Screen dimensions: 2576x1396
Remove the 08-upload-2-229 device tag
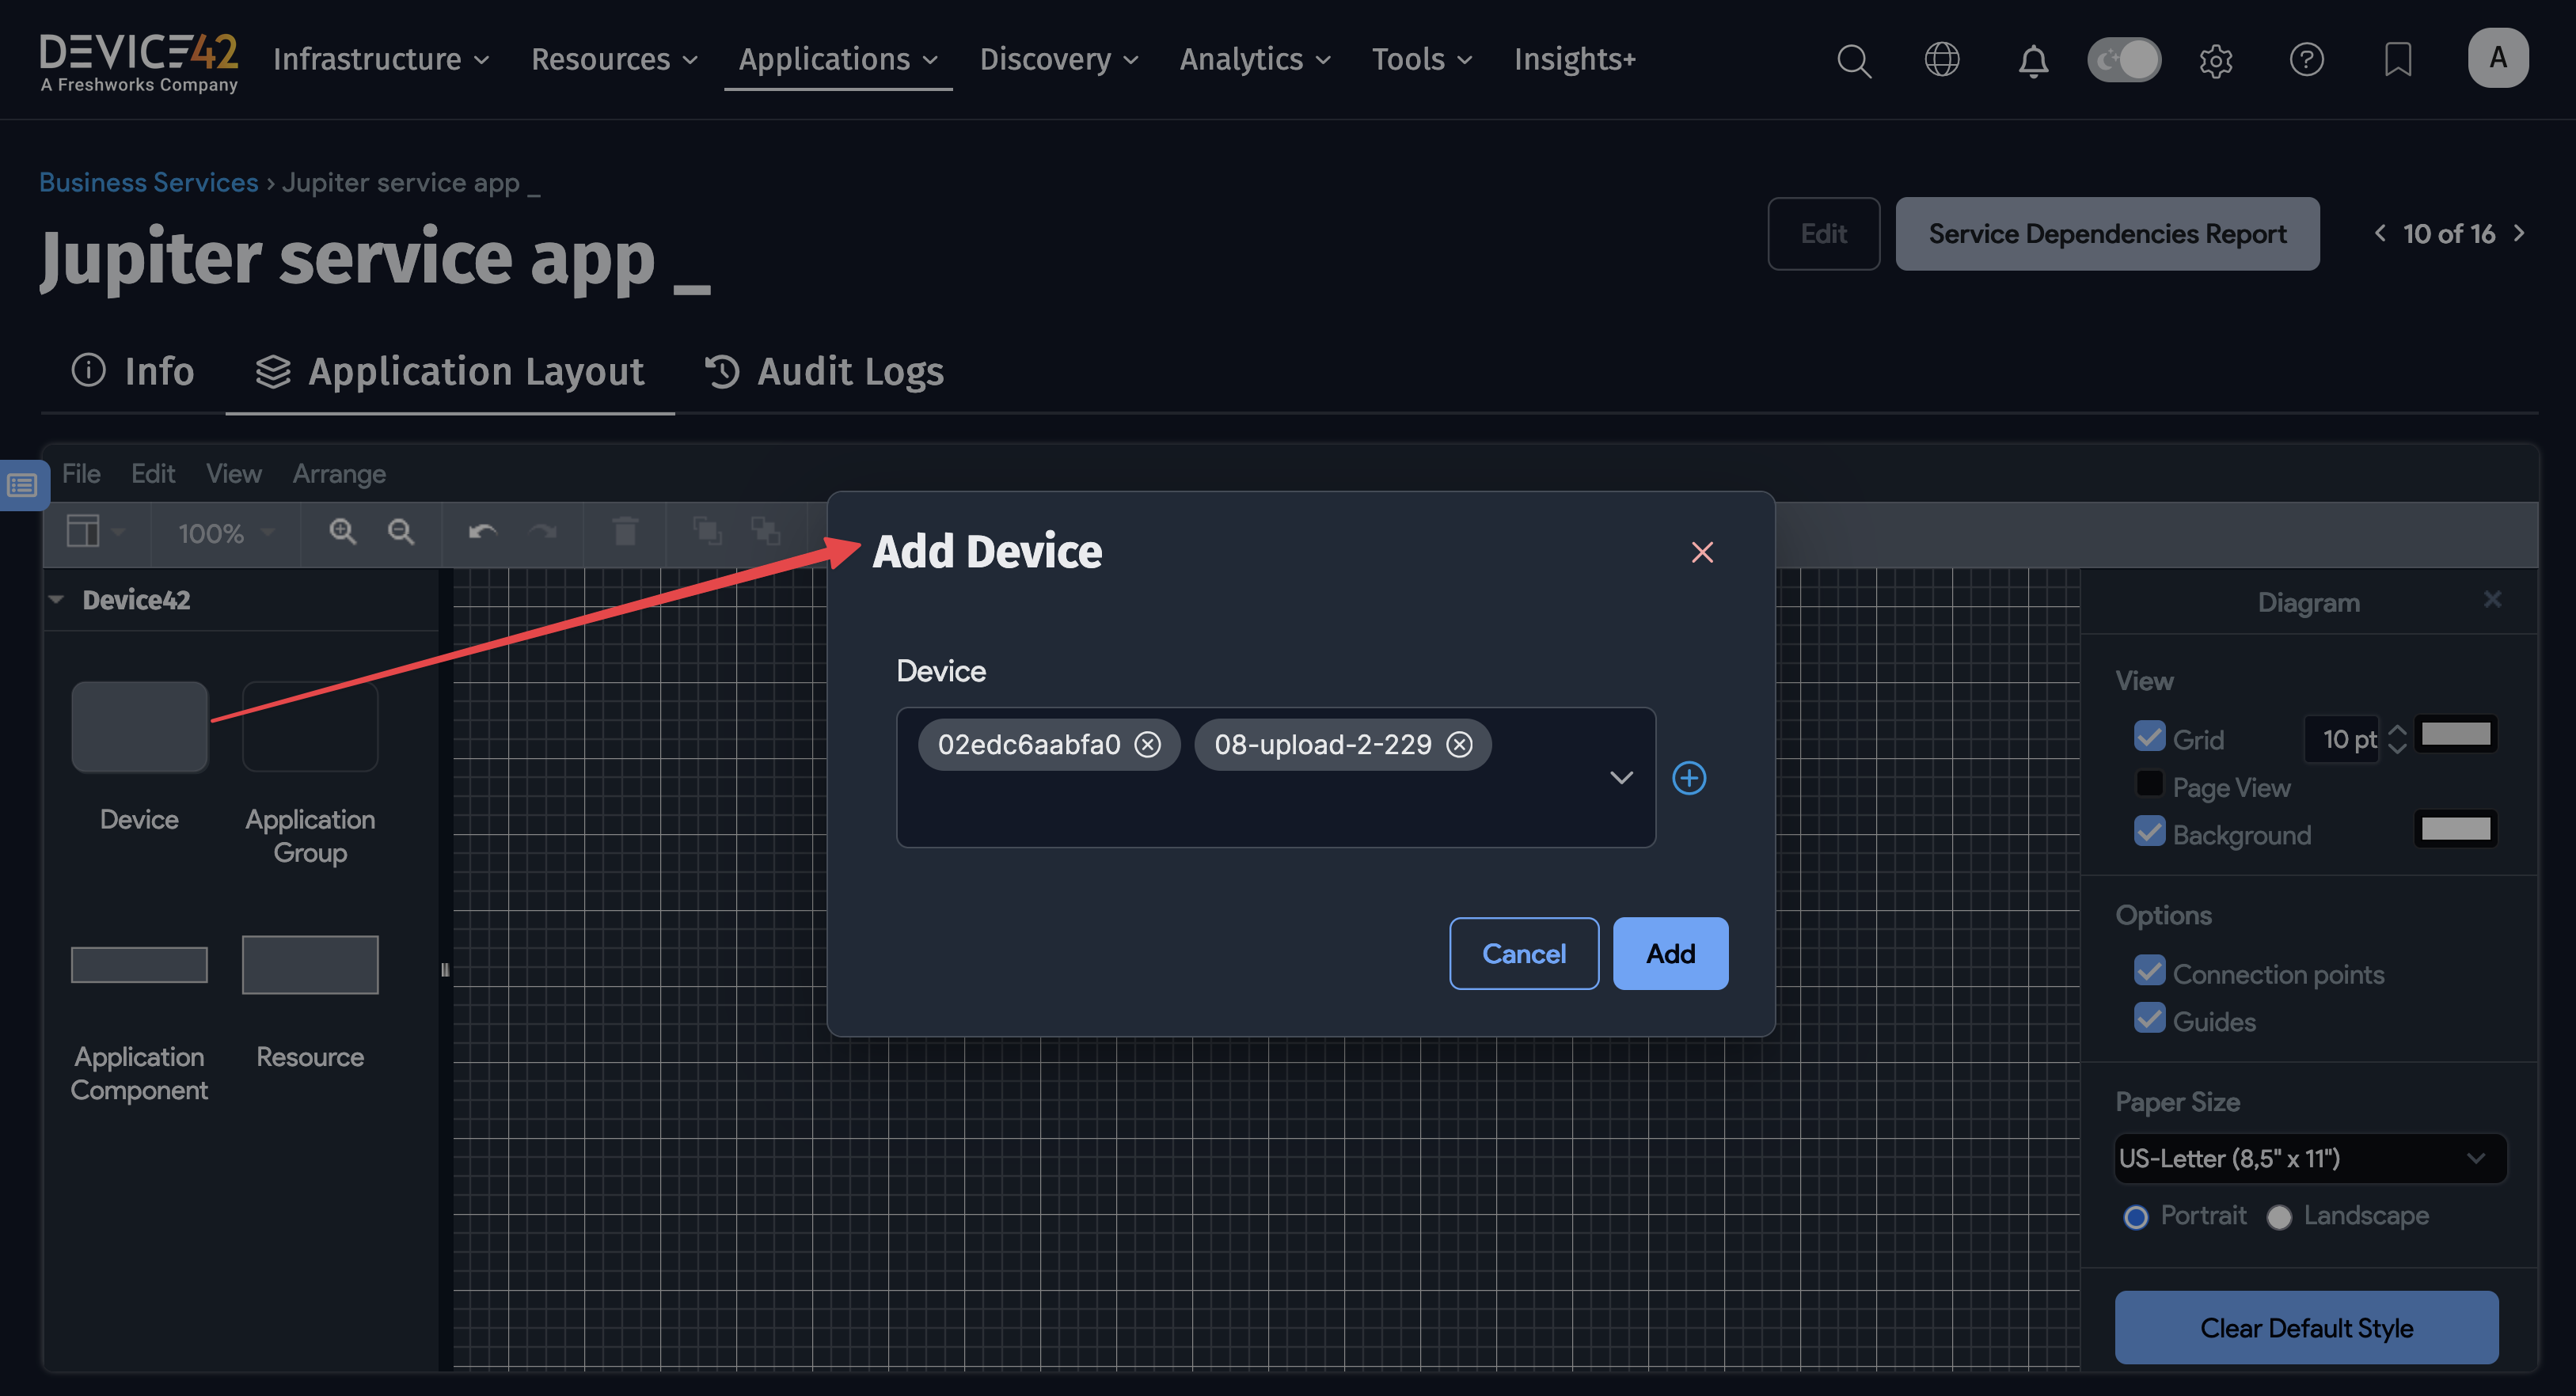(x=1460, y=744)
